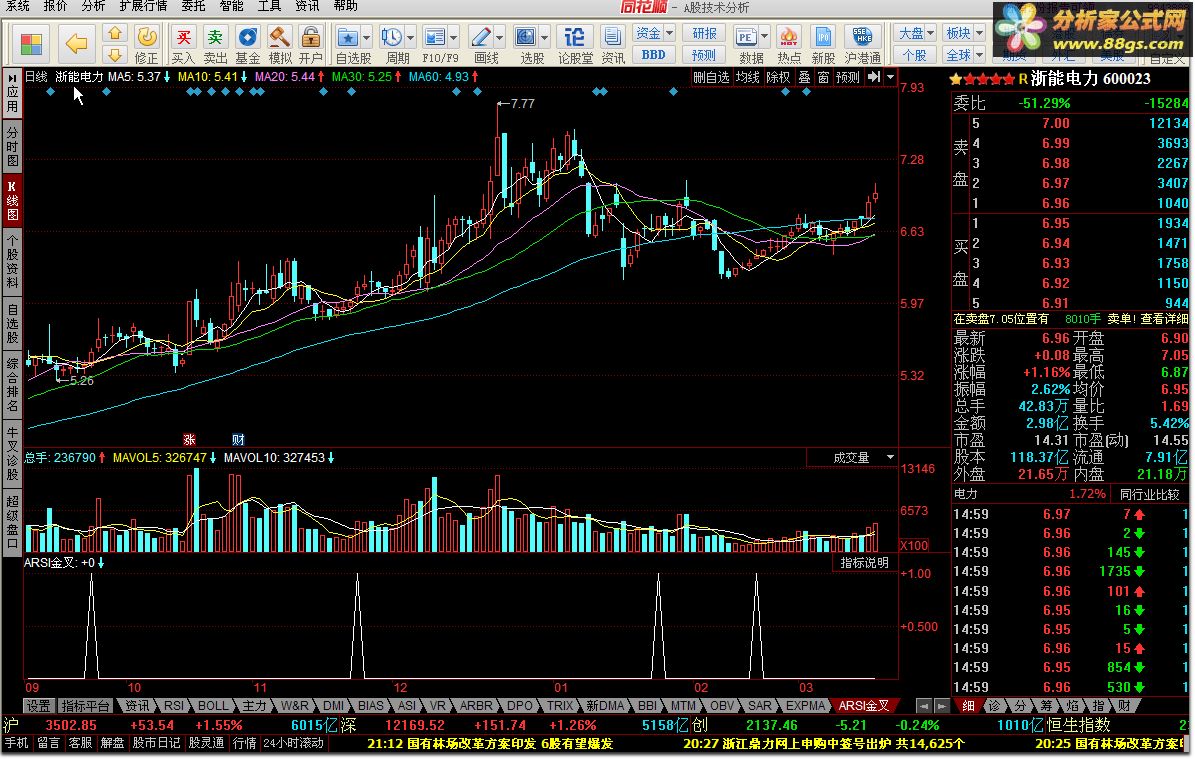Click the BBD button
This screenshot has height=759, width=1195.
pyautogui.click(x=653, y=55)
